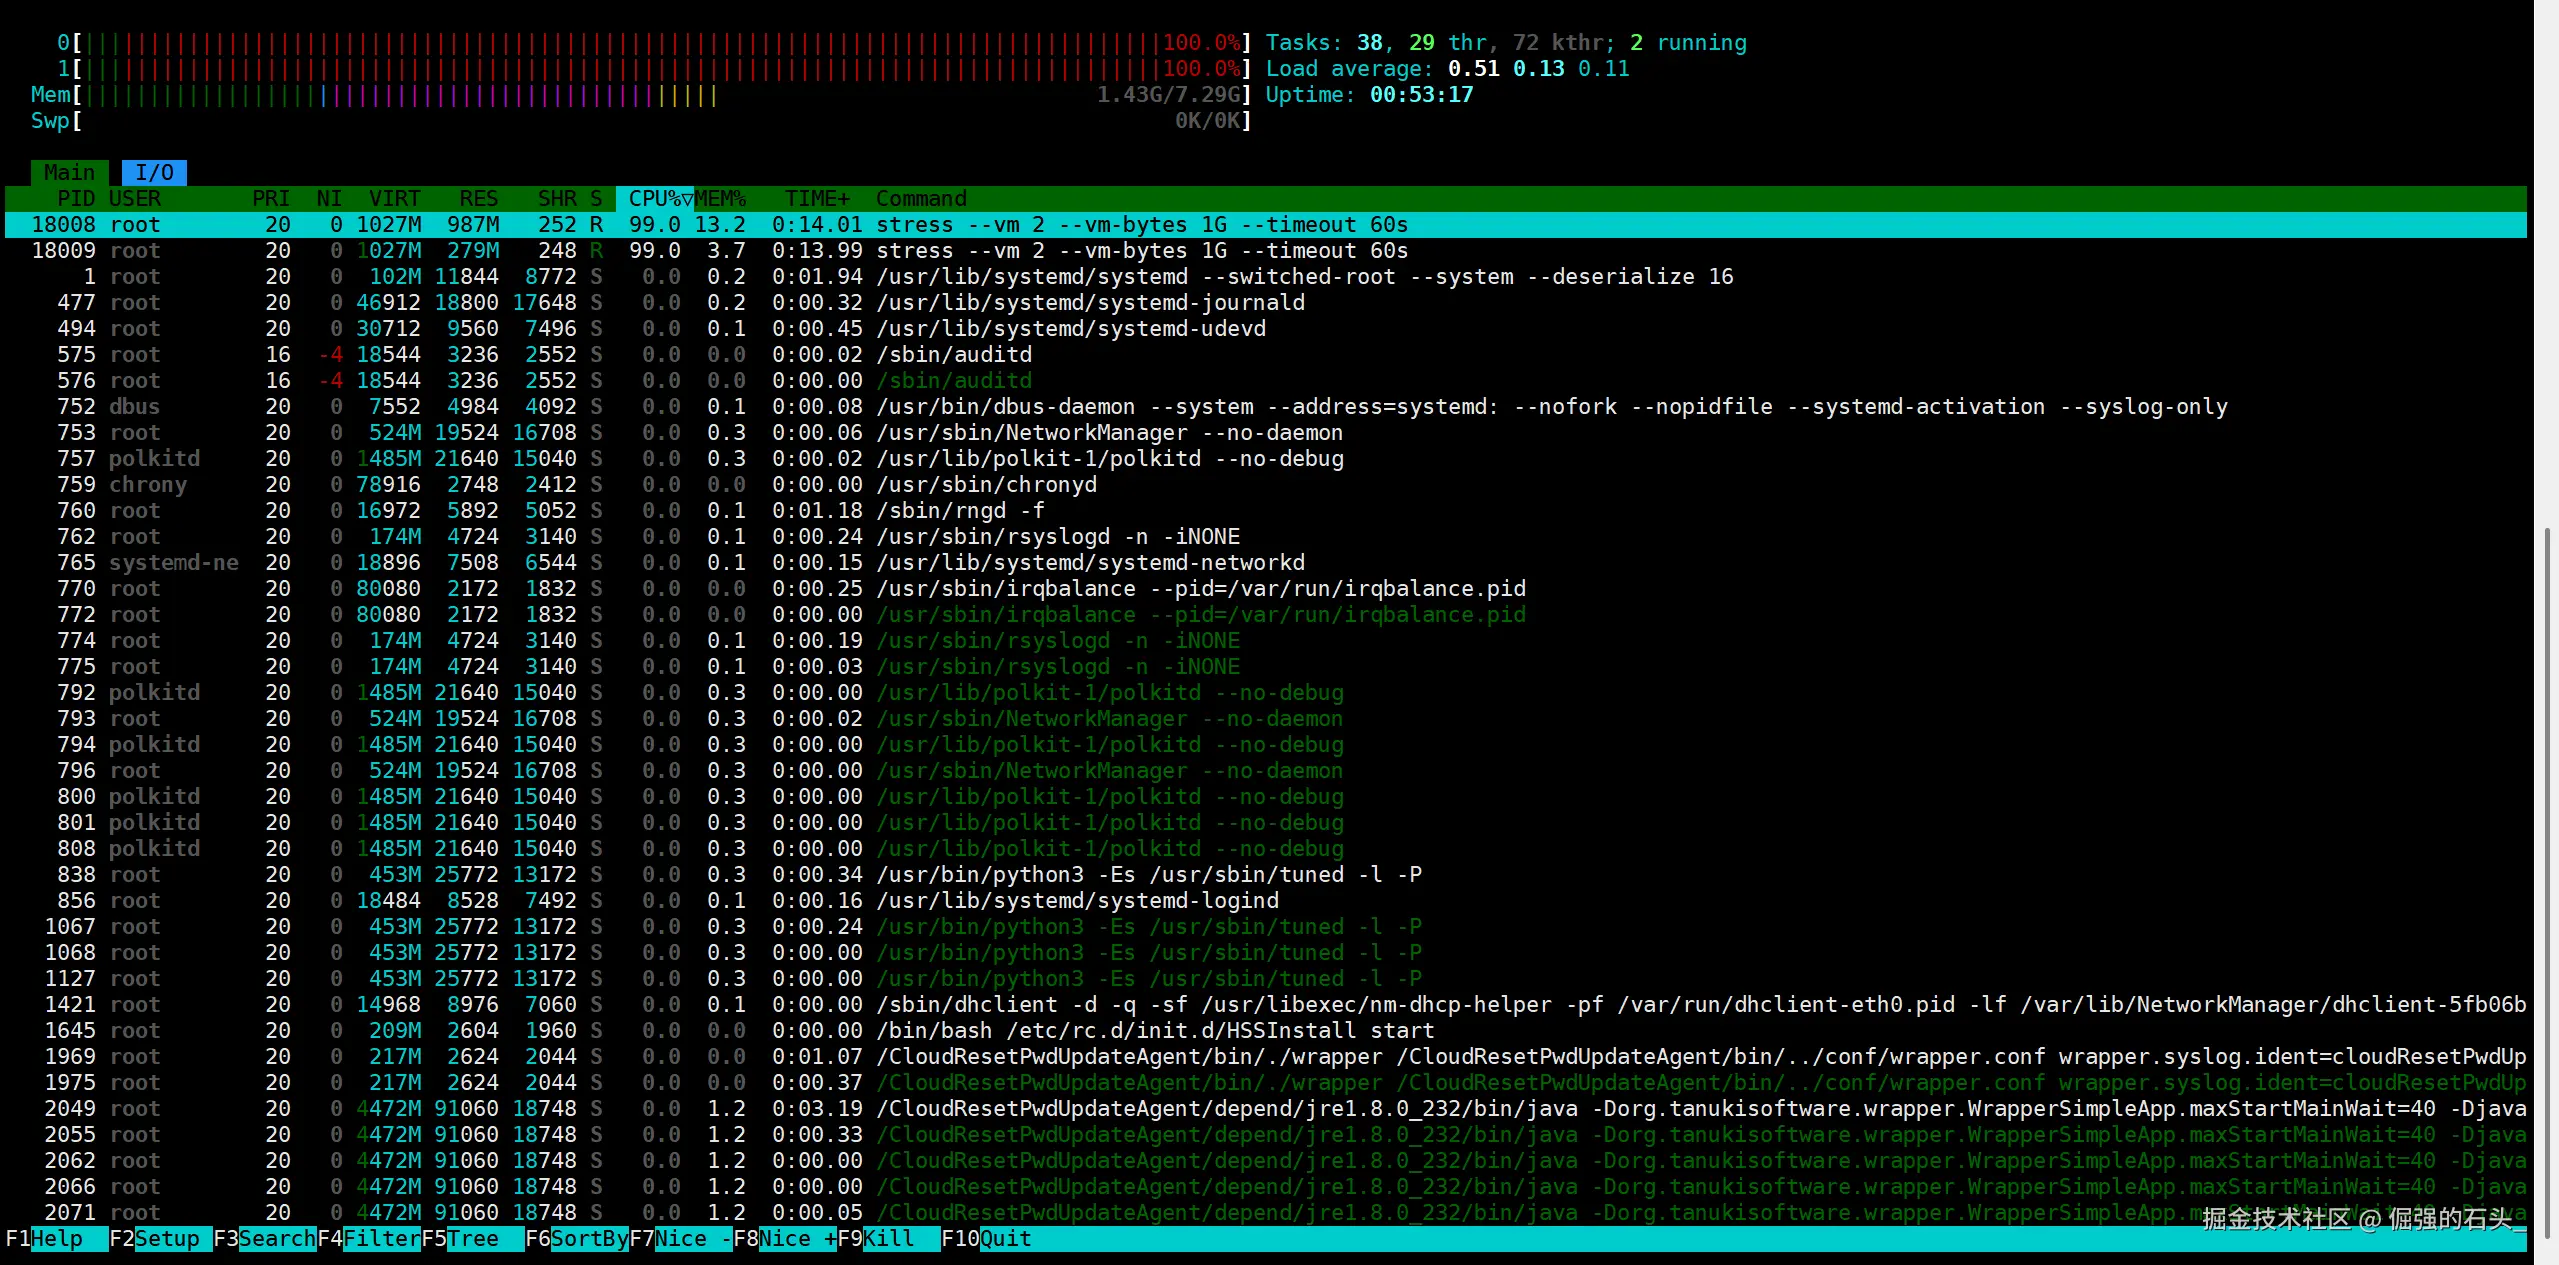Toggle F5 Tree view
This screenshot has height=1265, width=2559.
coord(473,1239)
